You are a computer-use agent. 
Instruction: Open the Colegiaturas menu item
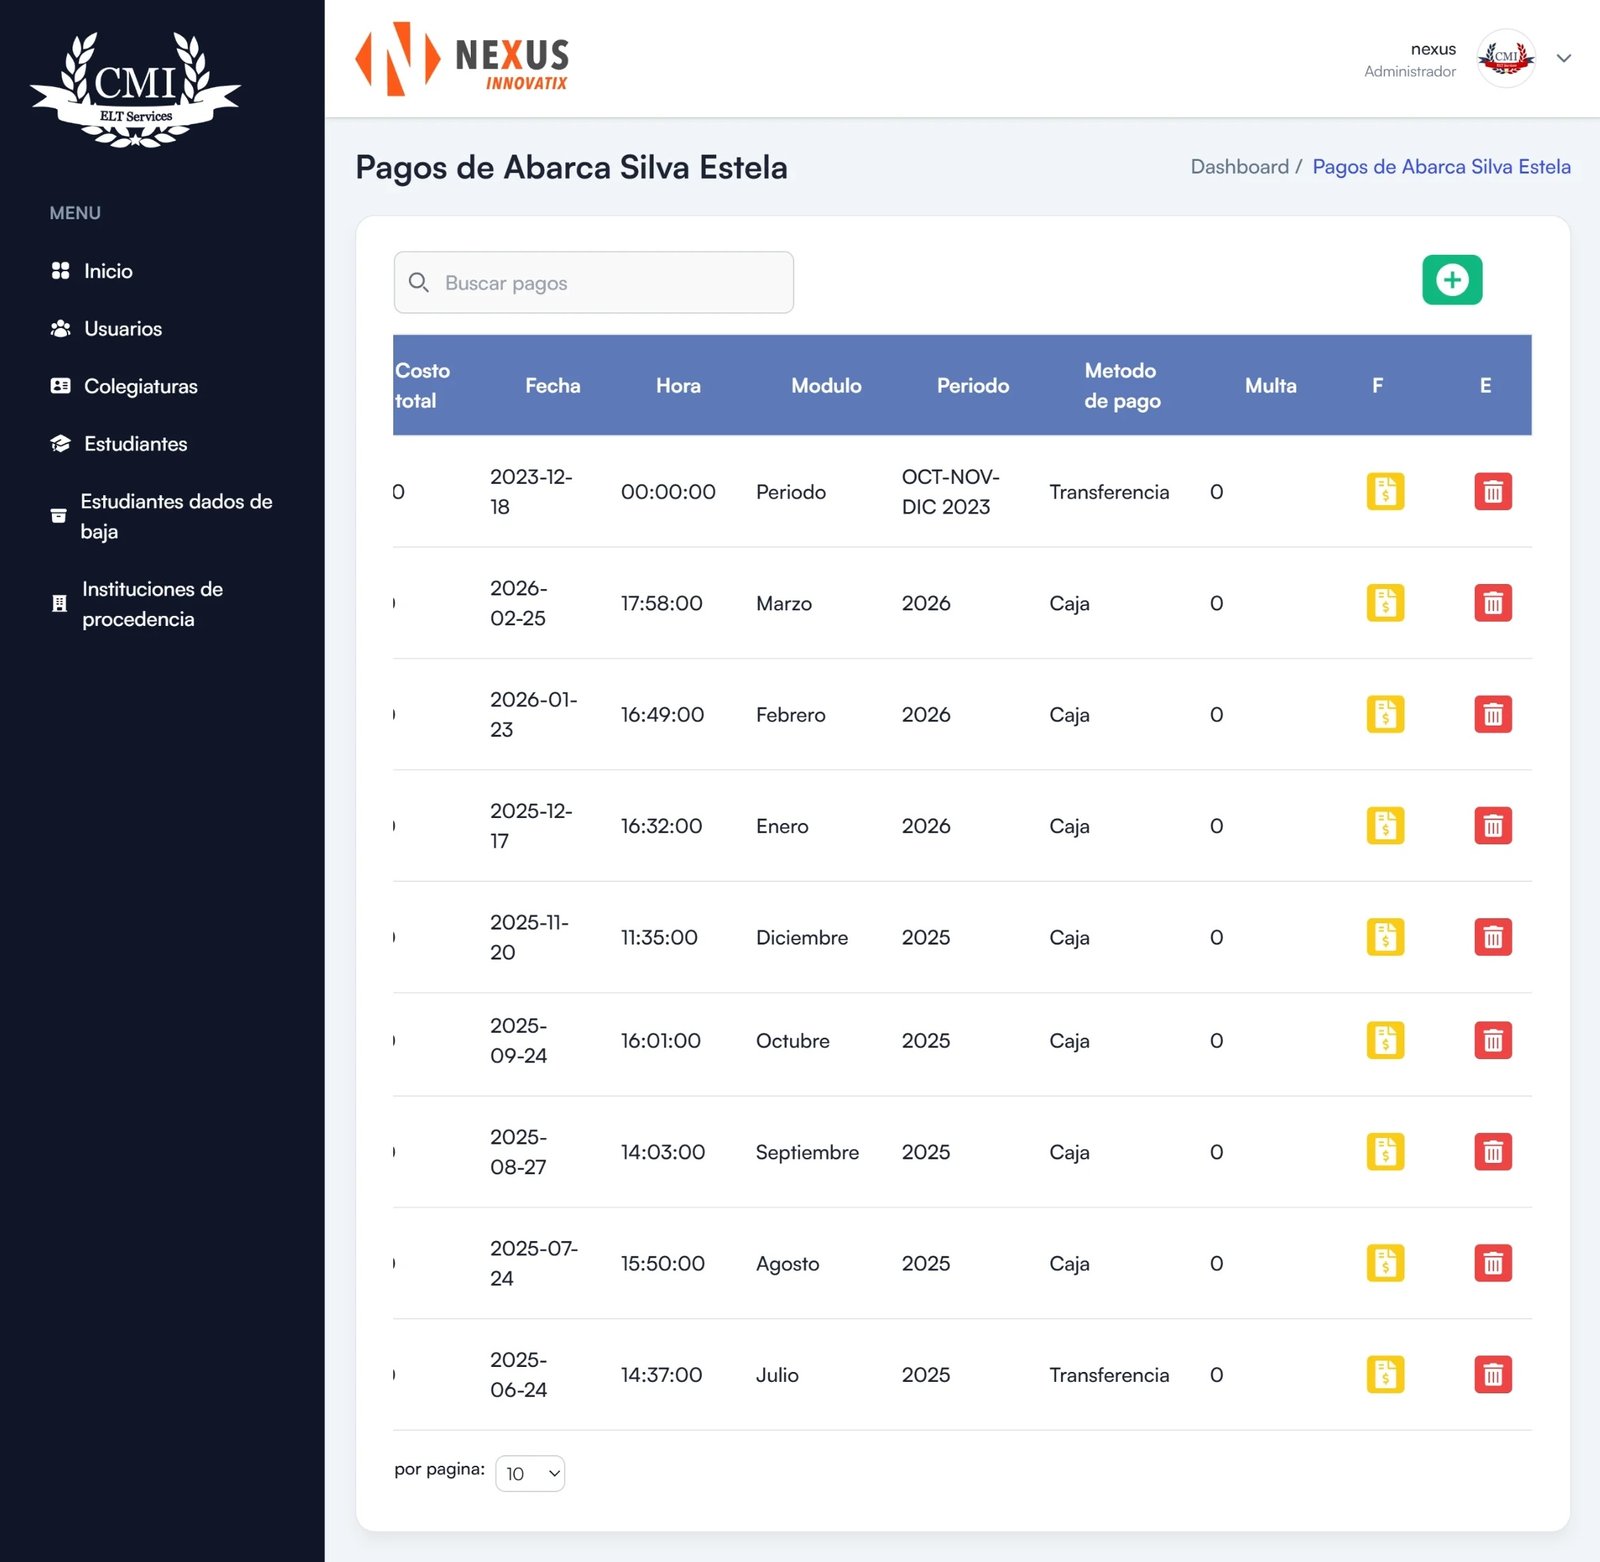pyautogui.click(x=140, y=386)
